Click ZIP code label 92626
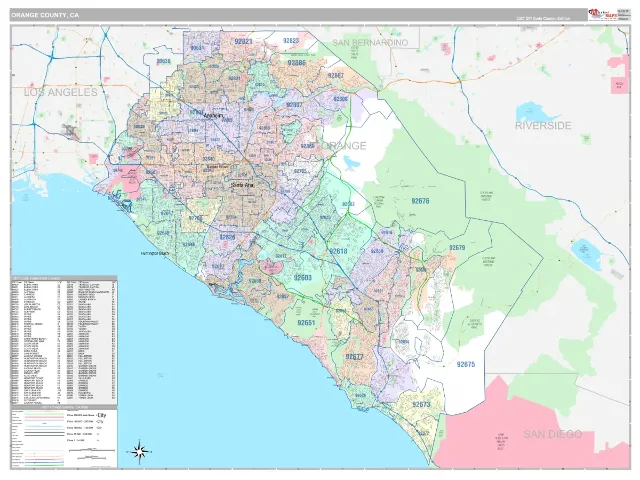 tap(227, 237)
